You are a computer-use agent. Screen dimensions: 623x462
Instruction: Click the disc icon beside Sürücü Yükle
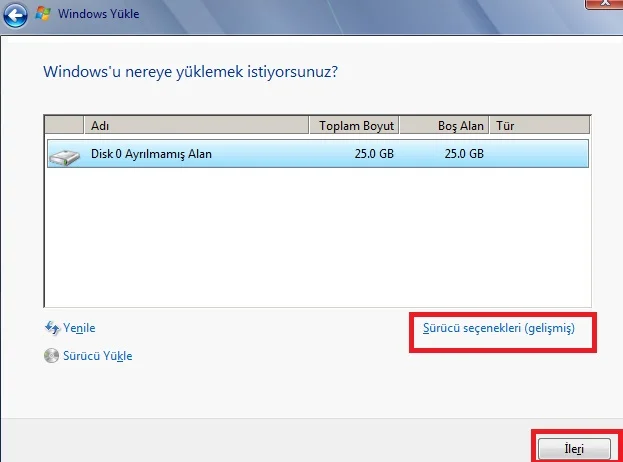52,355
